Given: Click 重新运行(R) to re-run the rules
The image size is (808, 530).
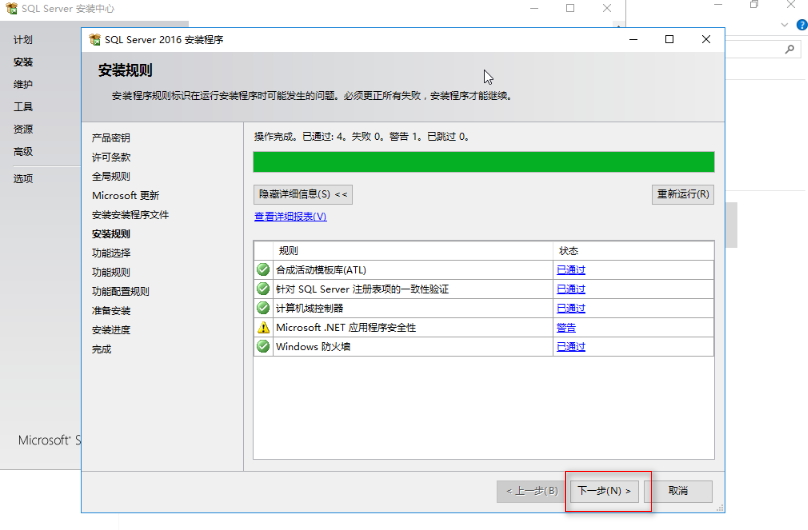Looking at the screenshot, I should [x=683, y=195].
